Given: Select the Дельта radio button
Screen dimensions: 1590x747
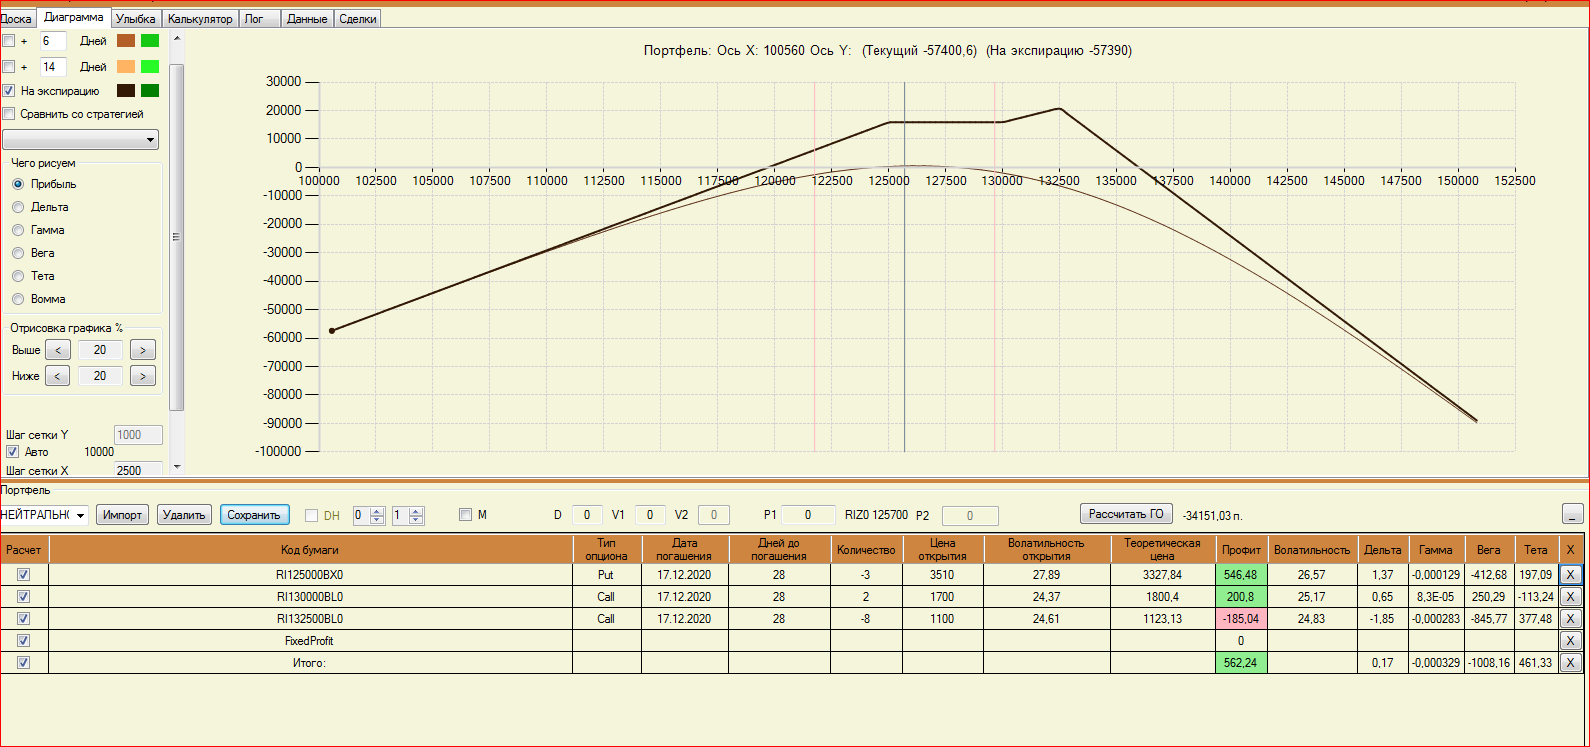Looking at the screenshot, I should click(x=18, y=207).
